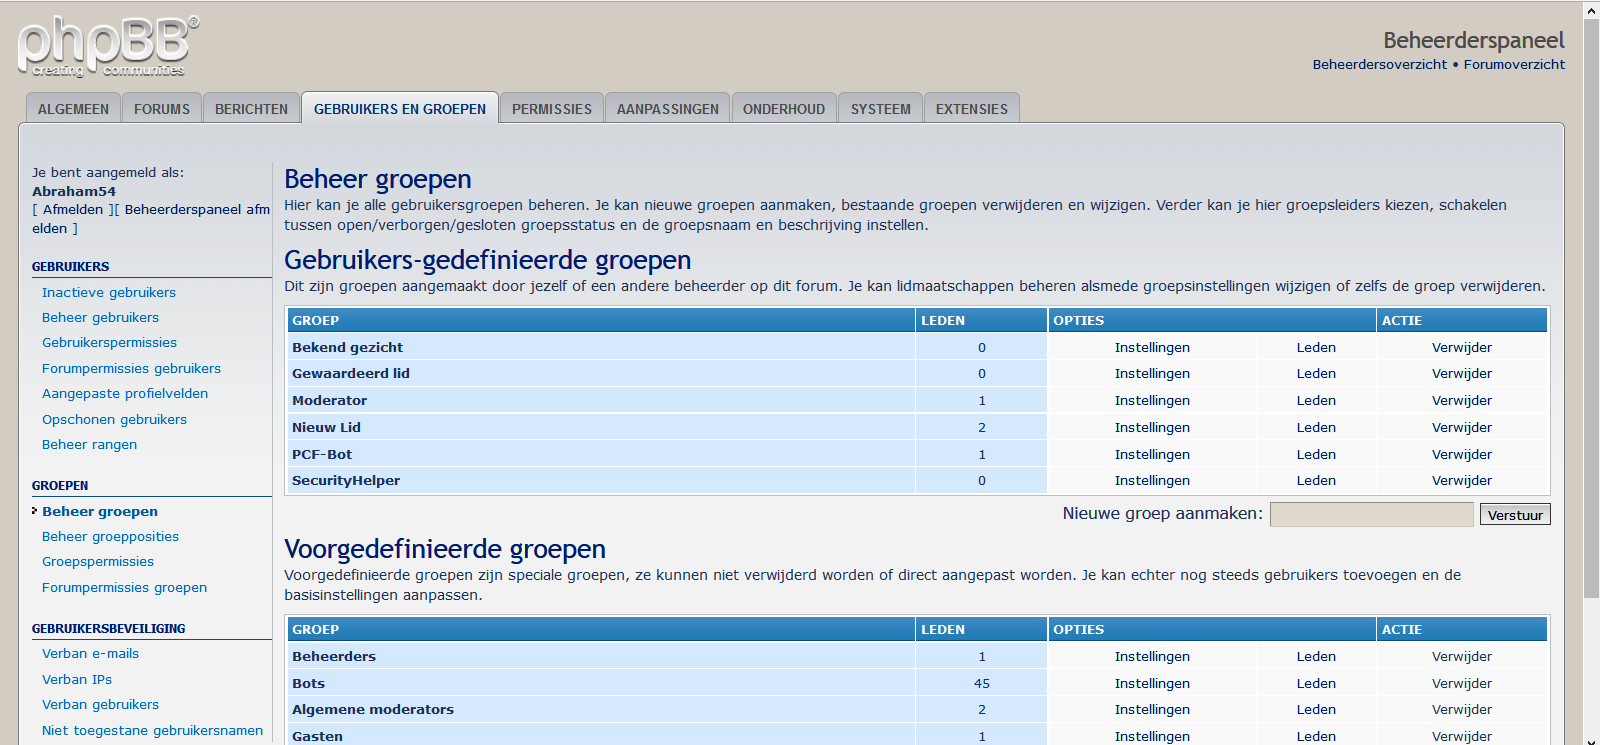The width and height of the screenshot is (1600, 745).
Task: Go to Forumoverzicht
Action: 1514,64
